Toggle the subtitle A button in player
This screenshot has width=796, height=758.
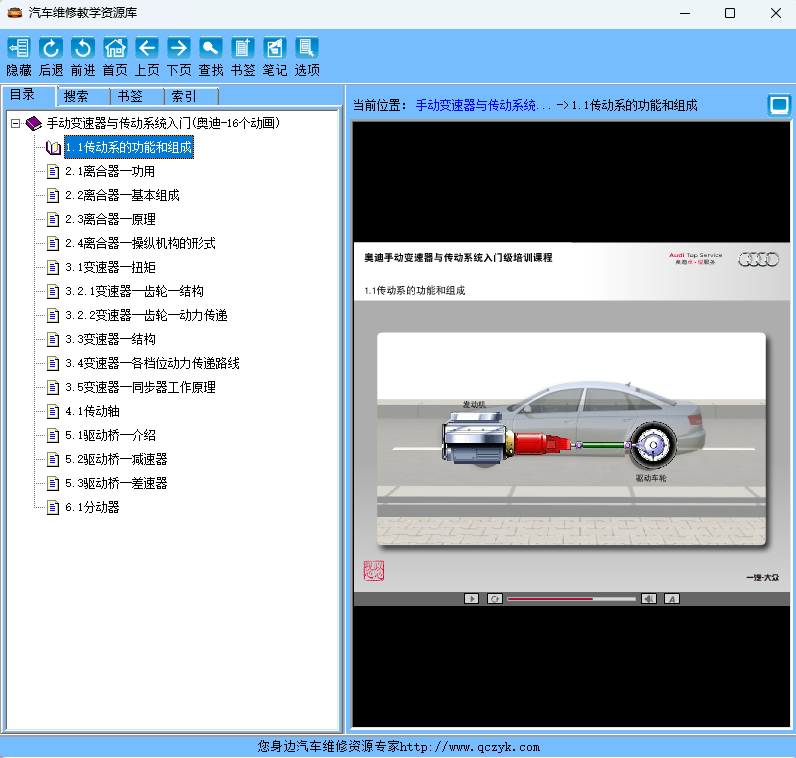pos(672,599)
